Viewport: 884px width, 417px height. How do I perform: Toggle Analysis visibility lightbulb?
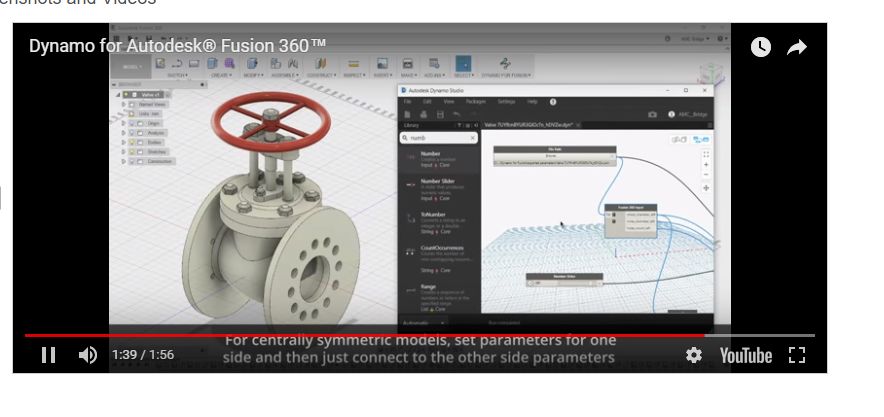pos(132,132)
